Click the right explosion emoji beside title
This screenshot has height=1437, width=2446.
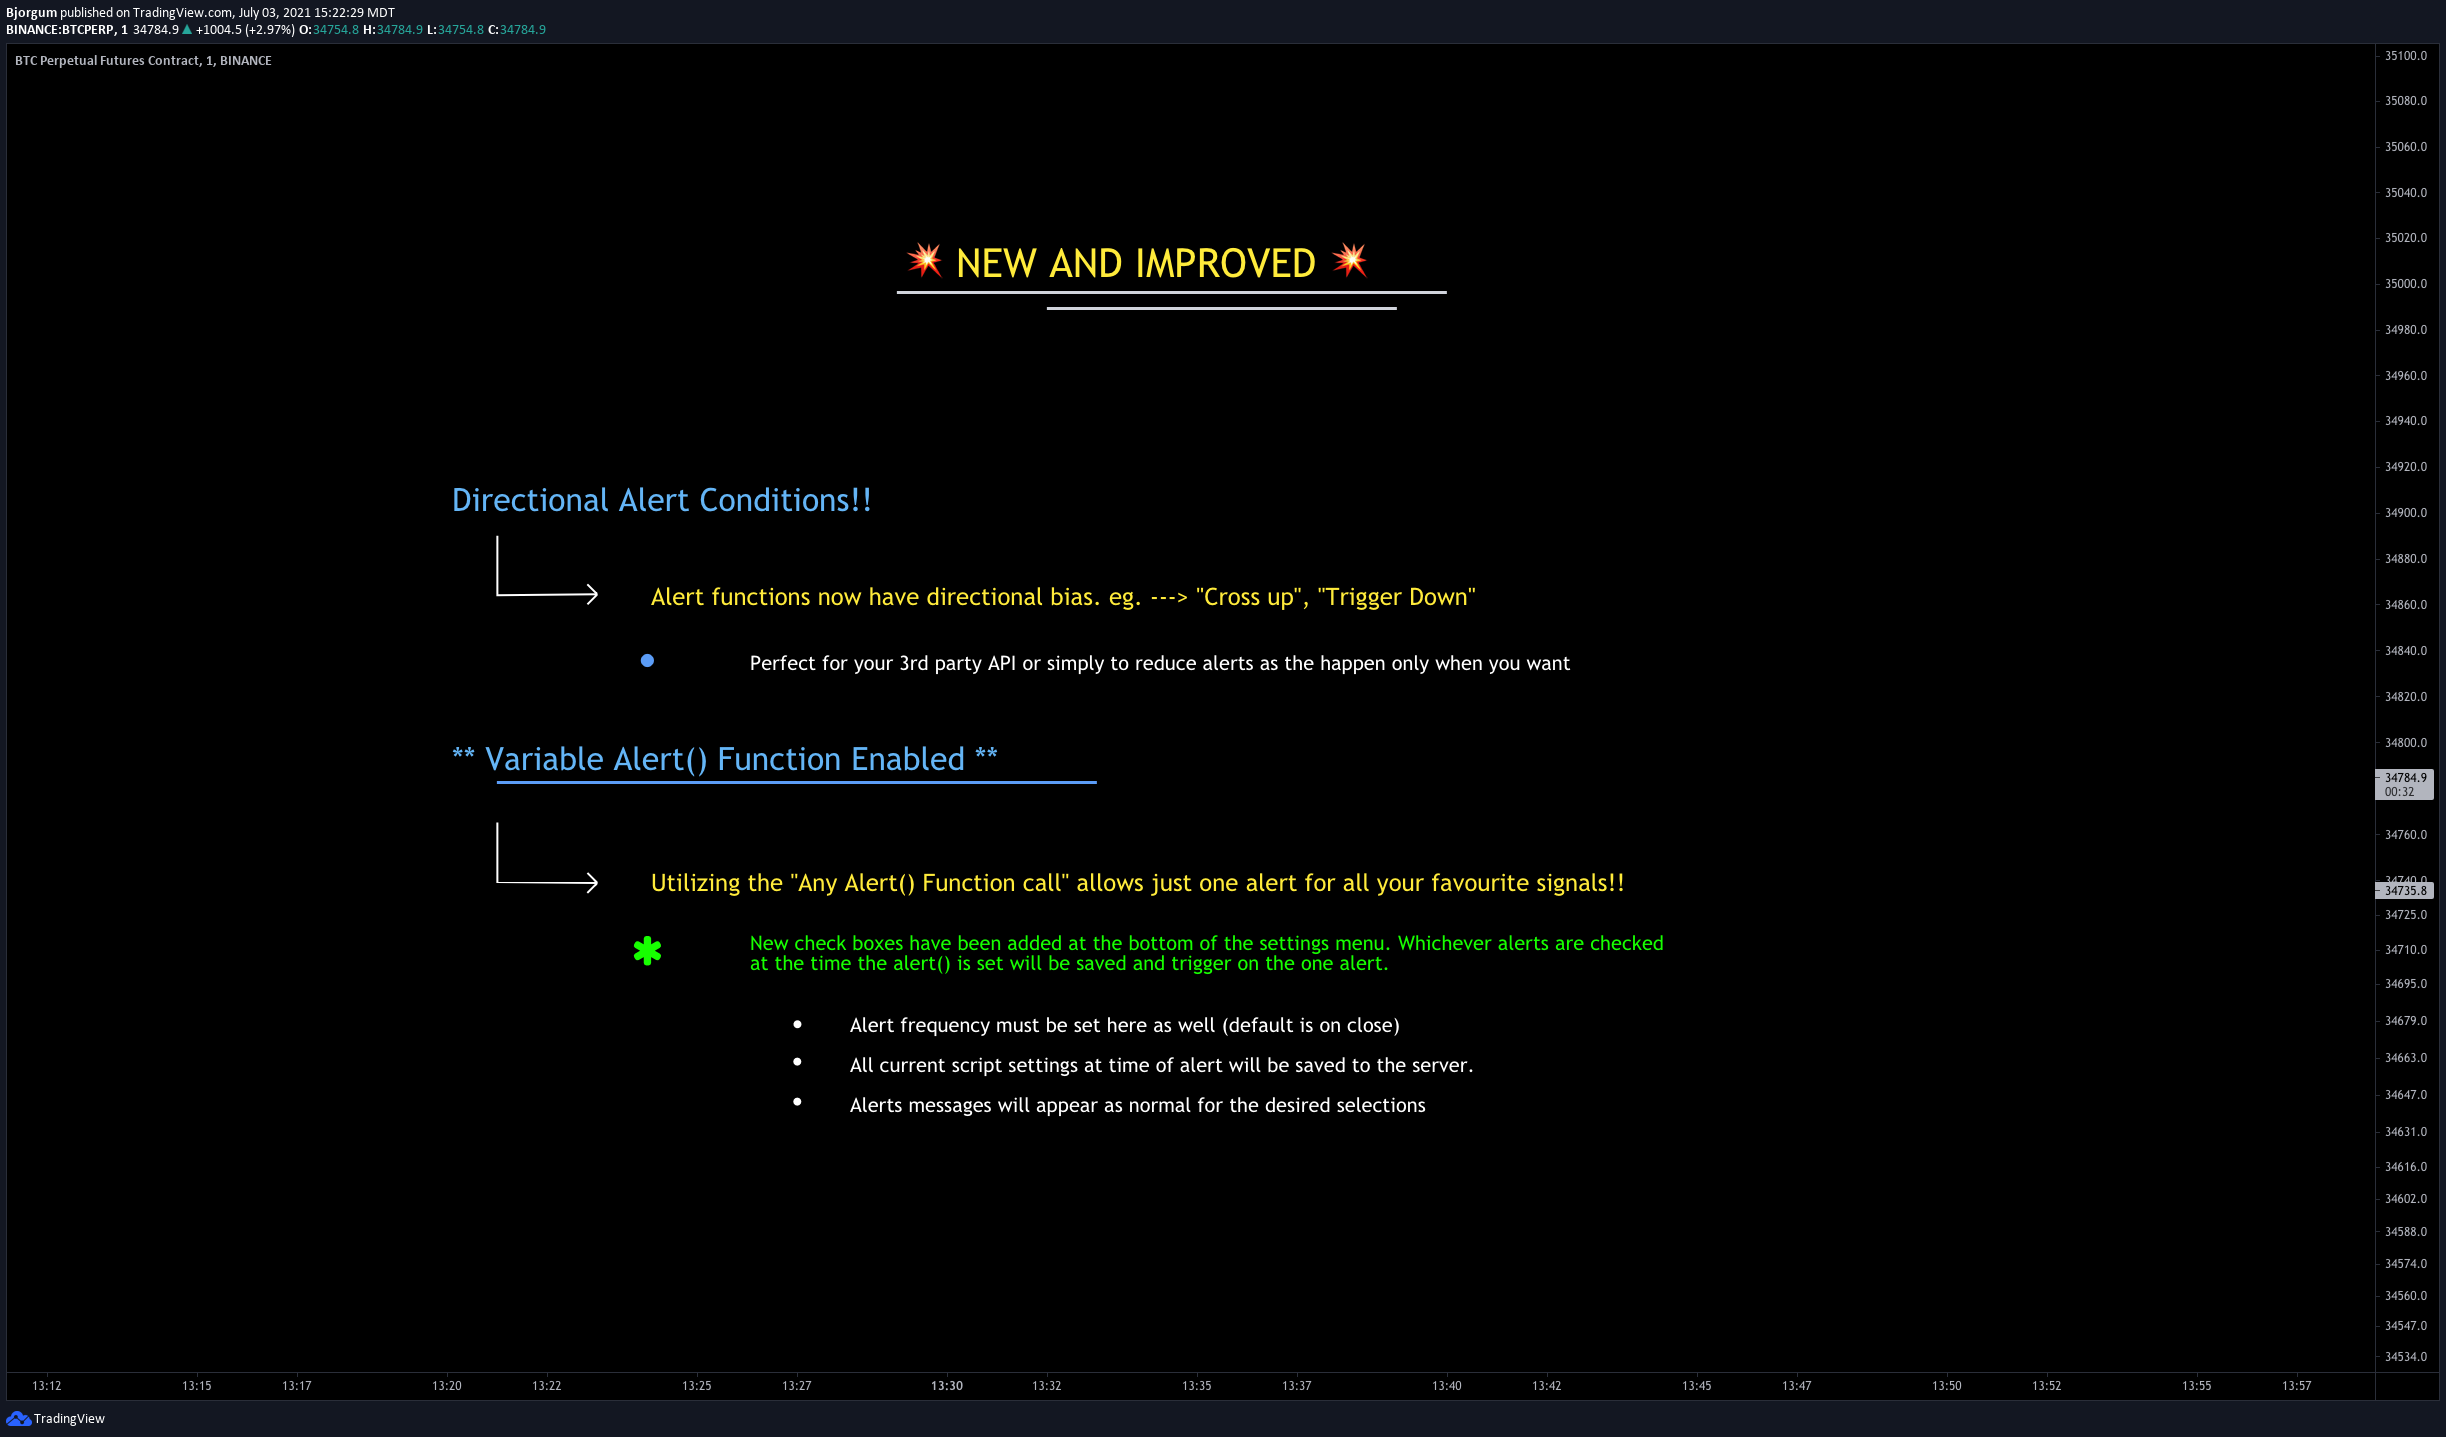[1350, 261]
